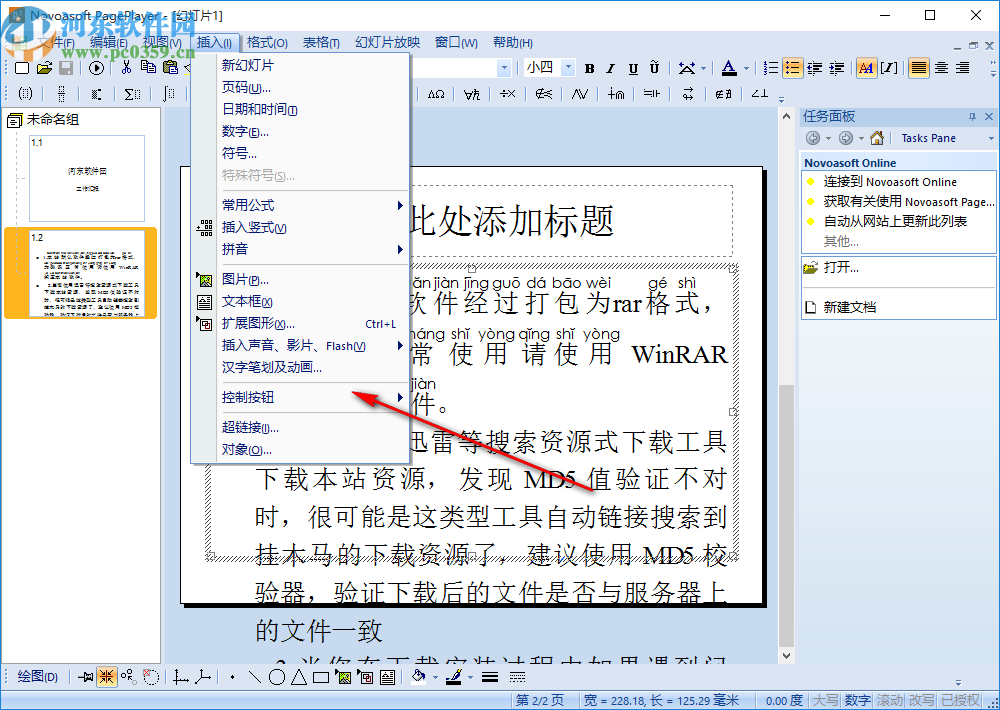Click the ΔΩ symbol insertion icon
The width and height of the screenshot is (1000, 710).
tap(434, 95)
